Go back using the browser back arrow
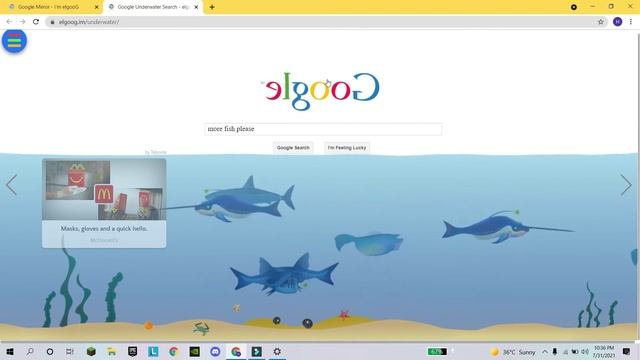 coord(9,22)
